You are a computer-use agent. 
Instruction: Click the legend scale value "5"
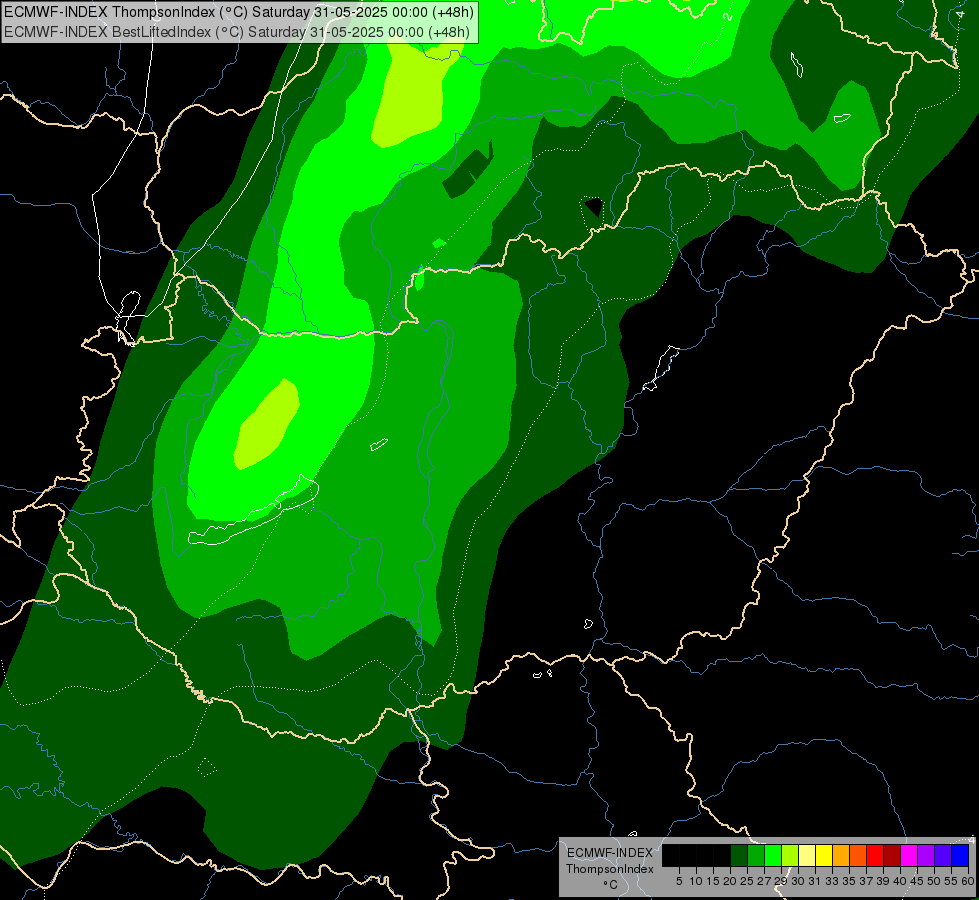679,881
